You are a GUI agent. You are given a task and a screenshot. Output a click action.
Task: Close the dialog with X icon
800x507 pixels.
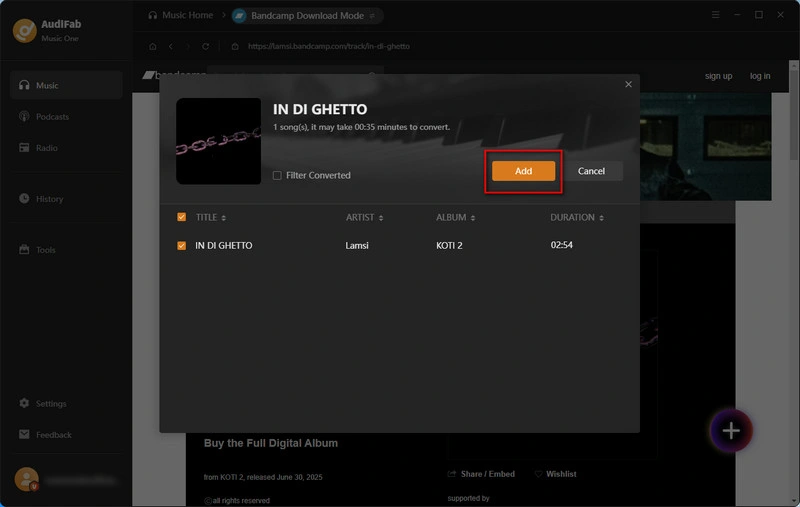pos(628,84)
